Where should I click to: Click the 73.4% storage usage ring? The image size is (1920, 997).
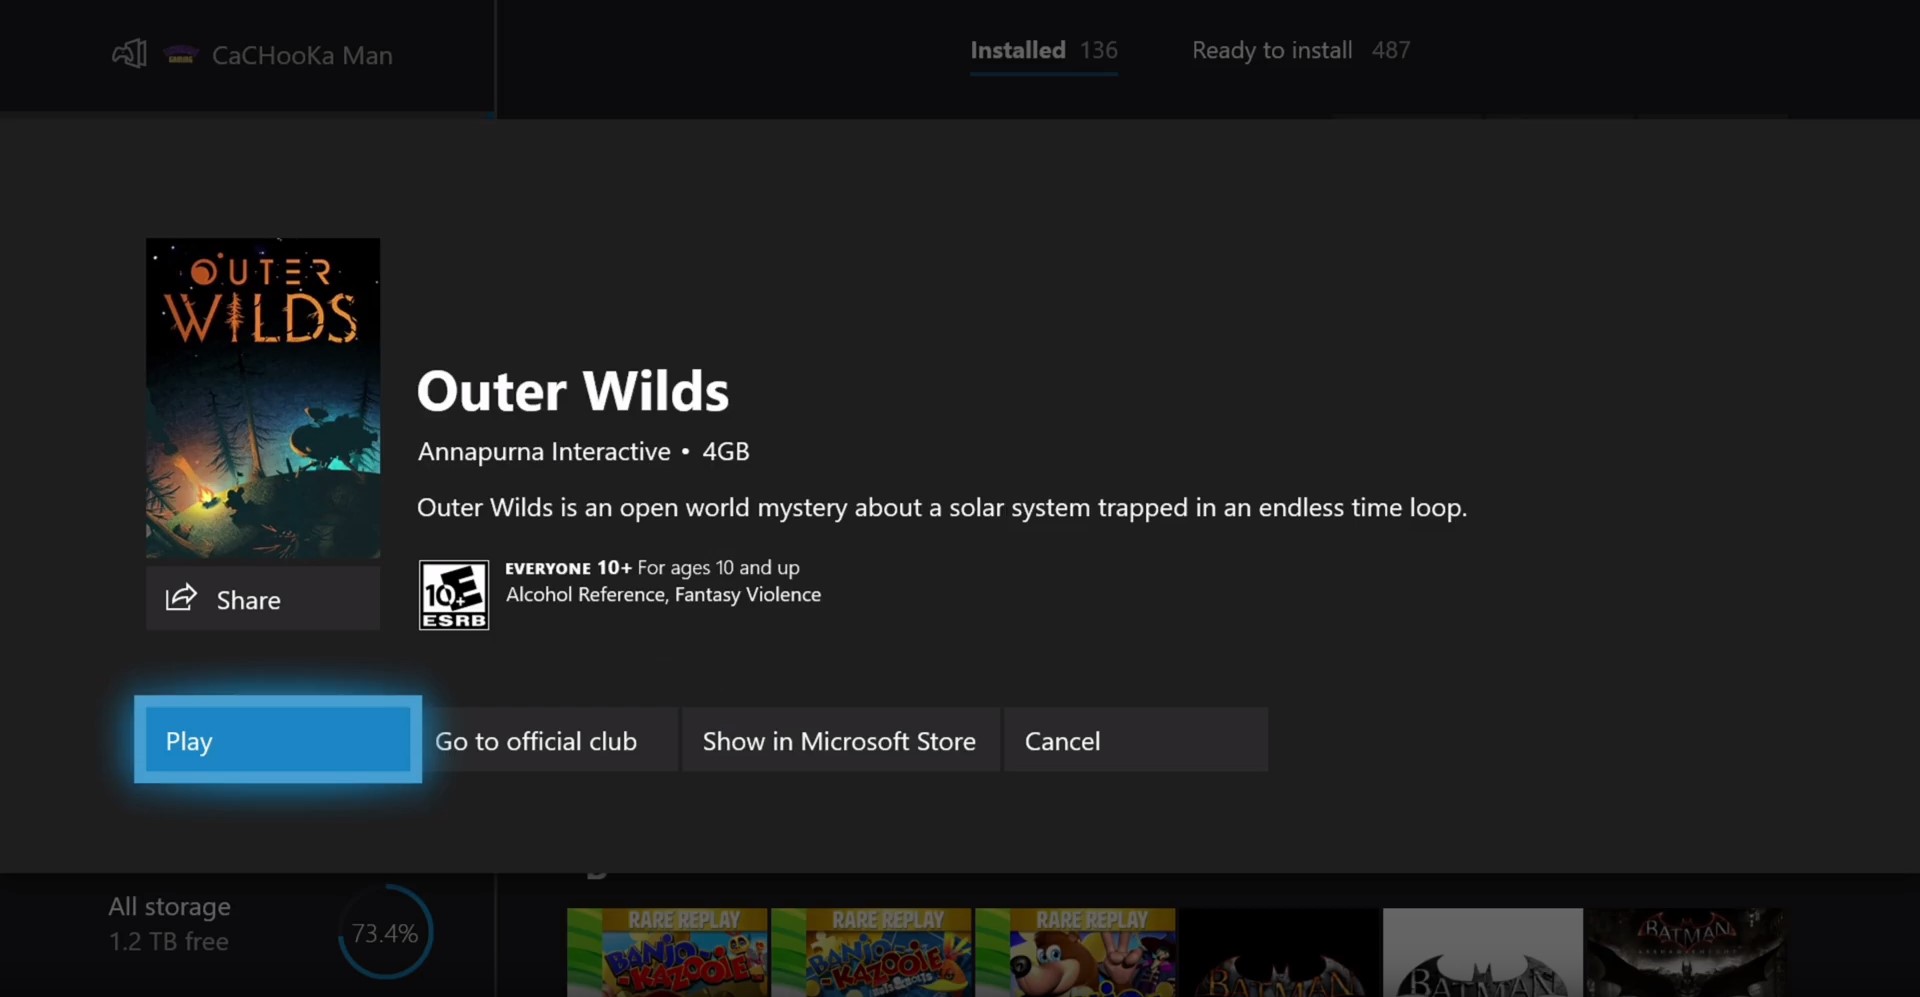pyautogui.click(x=385, y=933)
